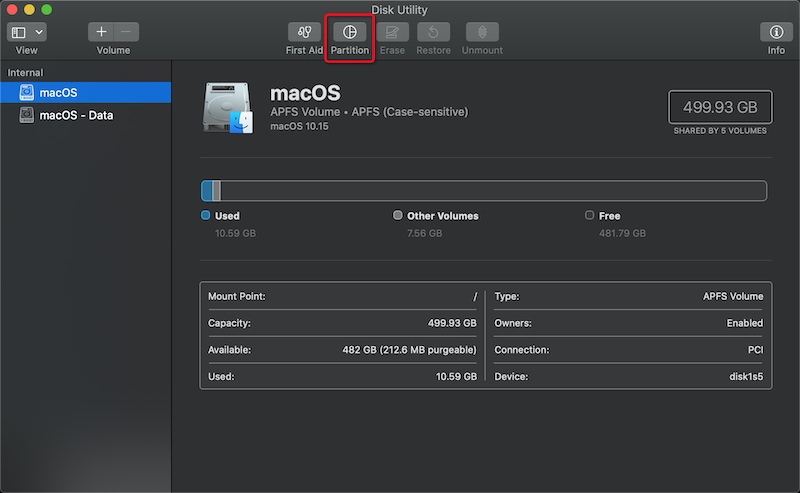Screen dimensions: 800x493
Task: Click the First Aid toolbar icon
Action: [x=304, y=32]
